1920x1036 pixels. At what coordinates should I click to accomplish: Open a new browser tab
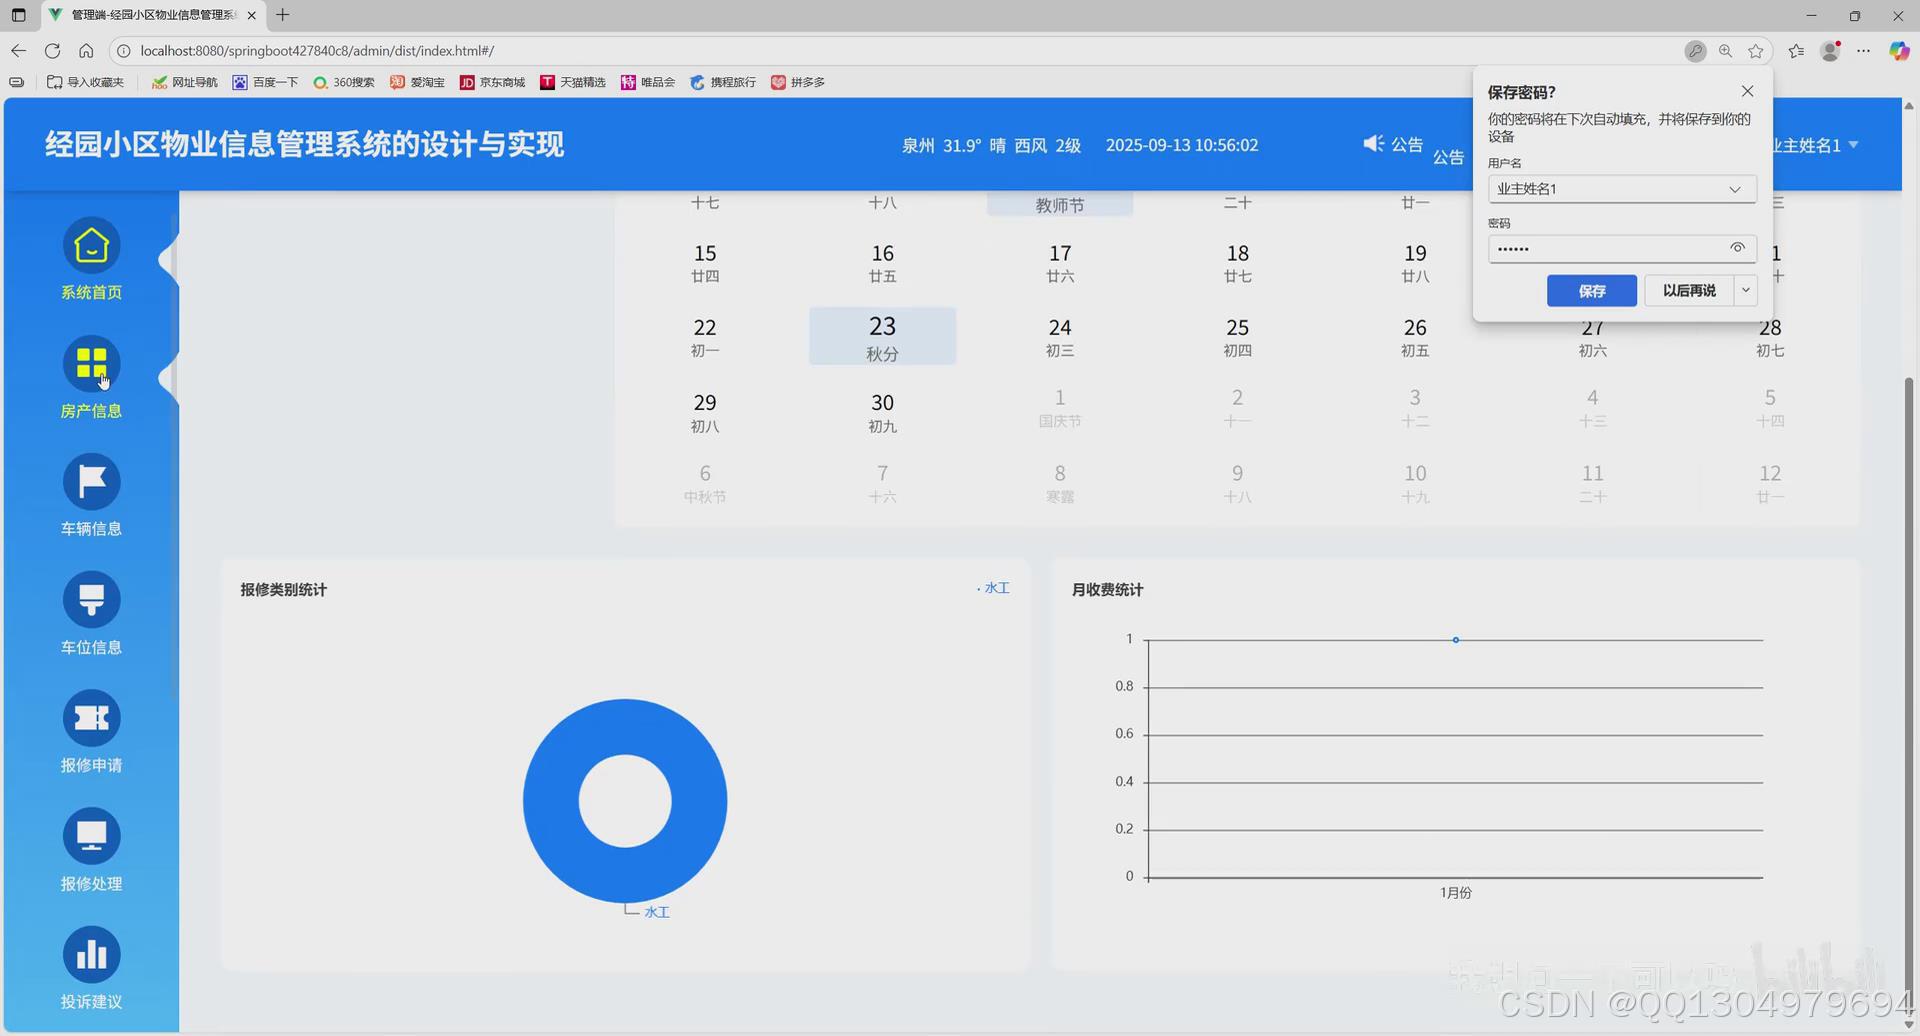pyautogui.click(x=283, y=15)
